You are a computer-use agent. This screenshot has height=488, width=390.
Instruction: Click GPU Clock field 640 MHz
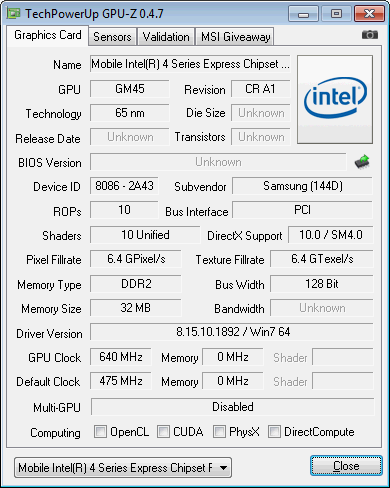click(x=121, y=357)
